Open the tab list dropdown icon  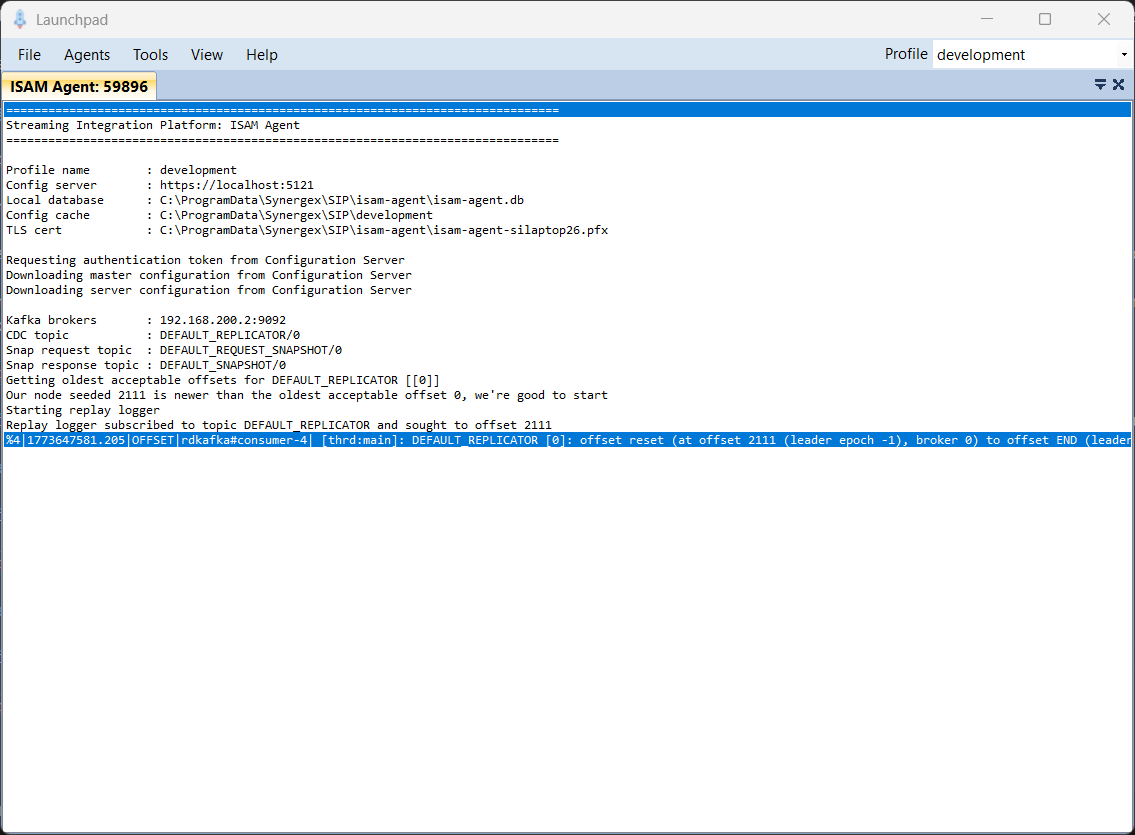[1100, 85]
